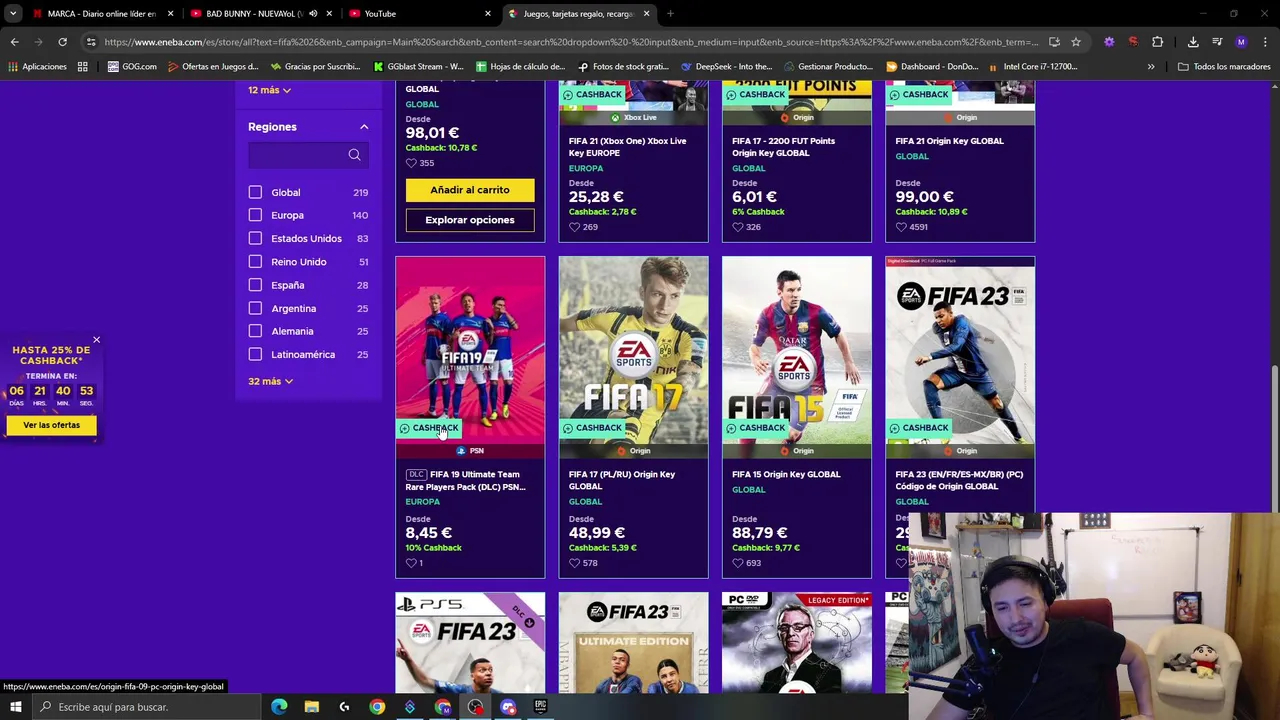Open the GOG.com bookmark
Screen dimensions: 1280x720
click(132, 66)
